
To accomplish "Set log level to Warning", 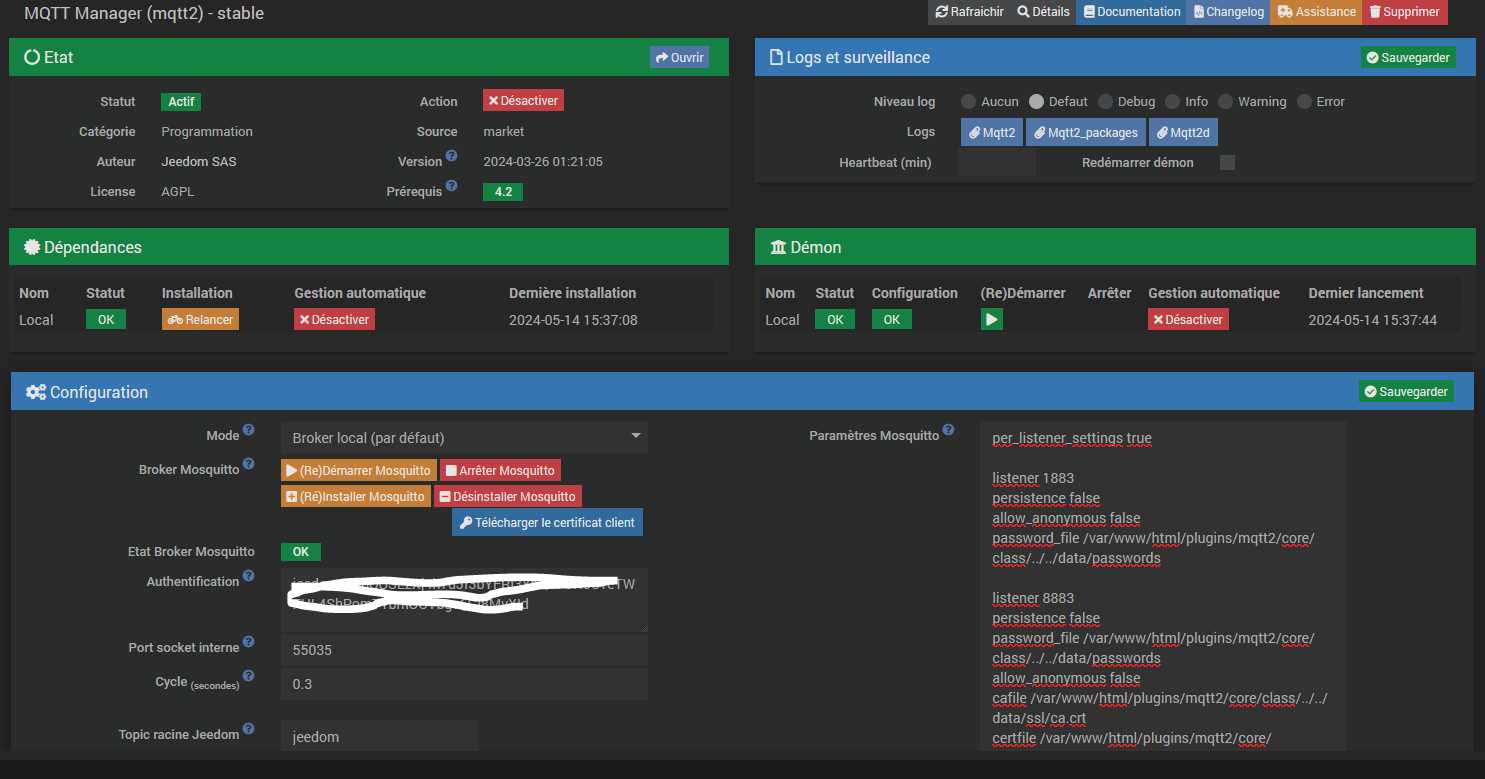I will click(1225, 101).
